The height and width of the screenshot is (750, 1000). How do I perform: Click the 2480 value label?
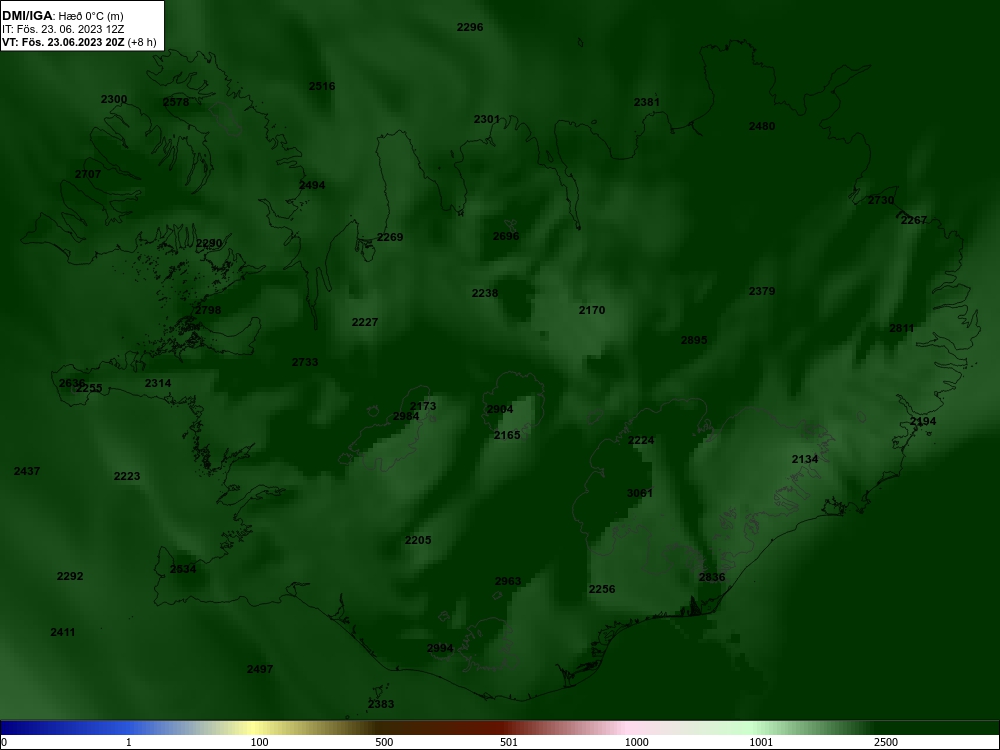(x=761, y=126)
